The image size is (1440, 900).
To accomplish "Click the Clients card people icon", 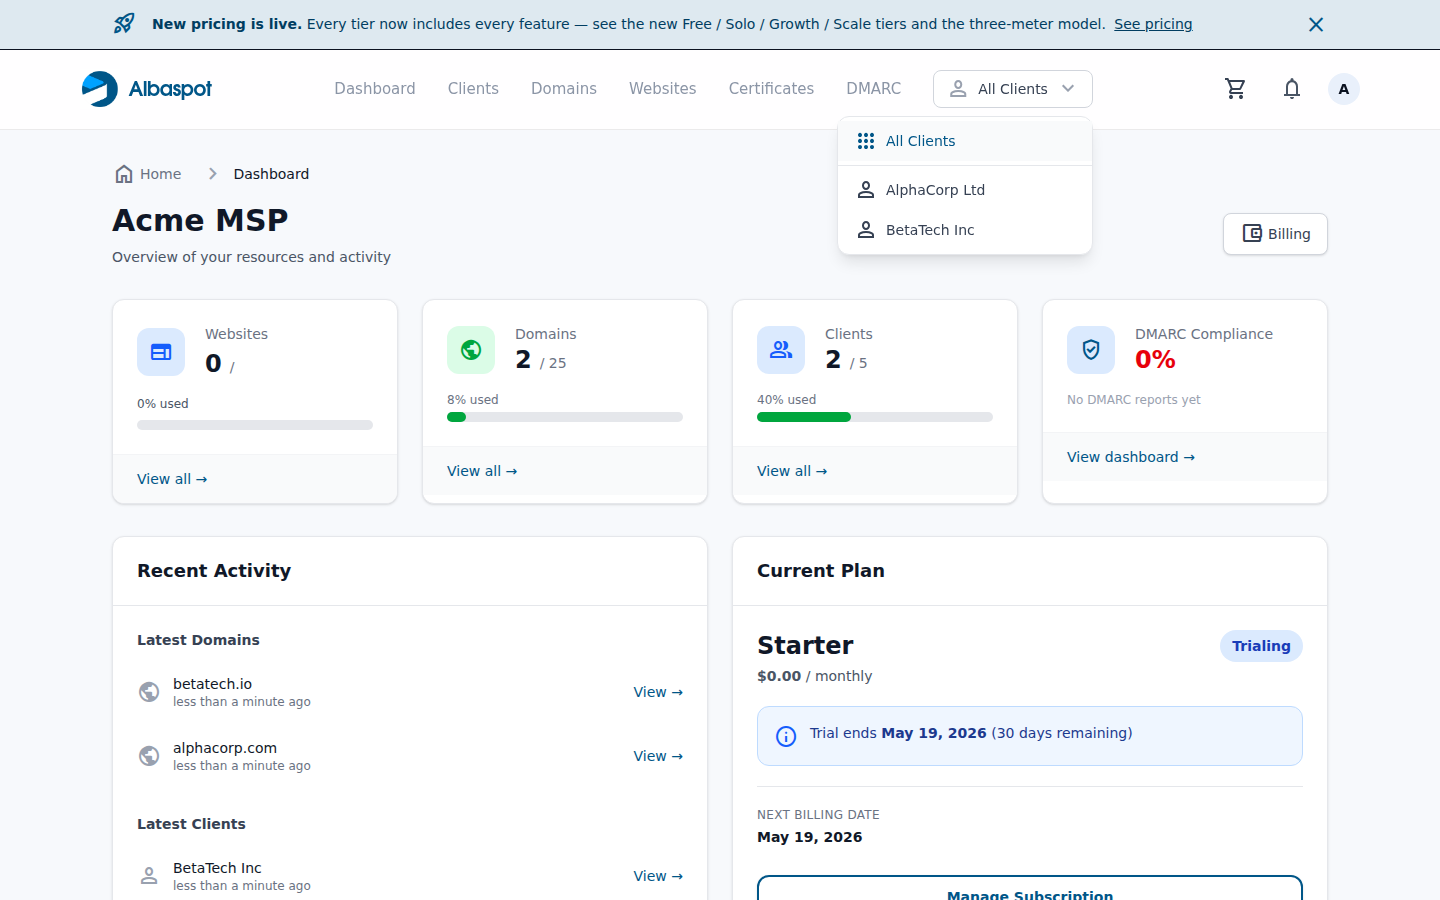I will (781, 350).
